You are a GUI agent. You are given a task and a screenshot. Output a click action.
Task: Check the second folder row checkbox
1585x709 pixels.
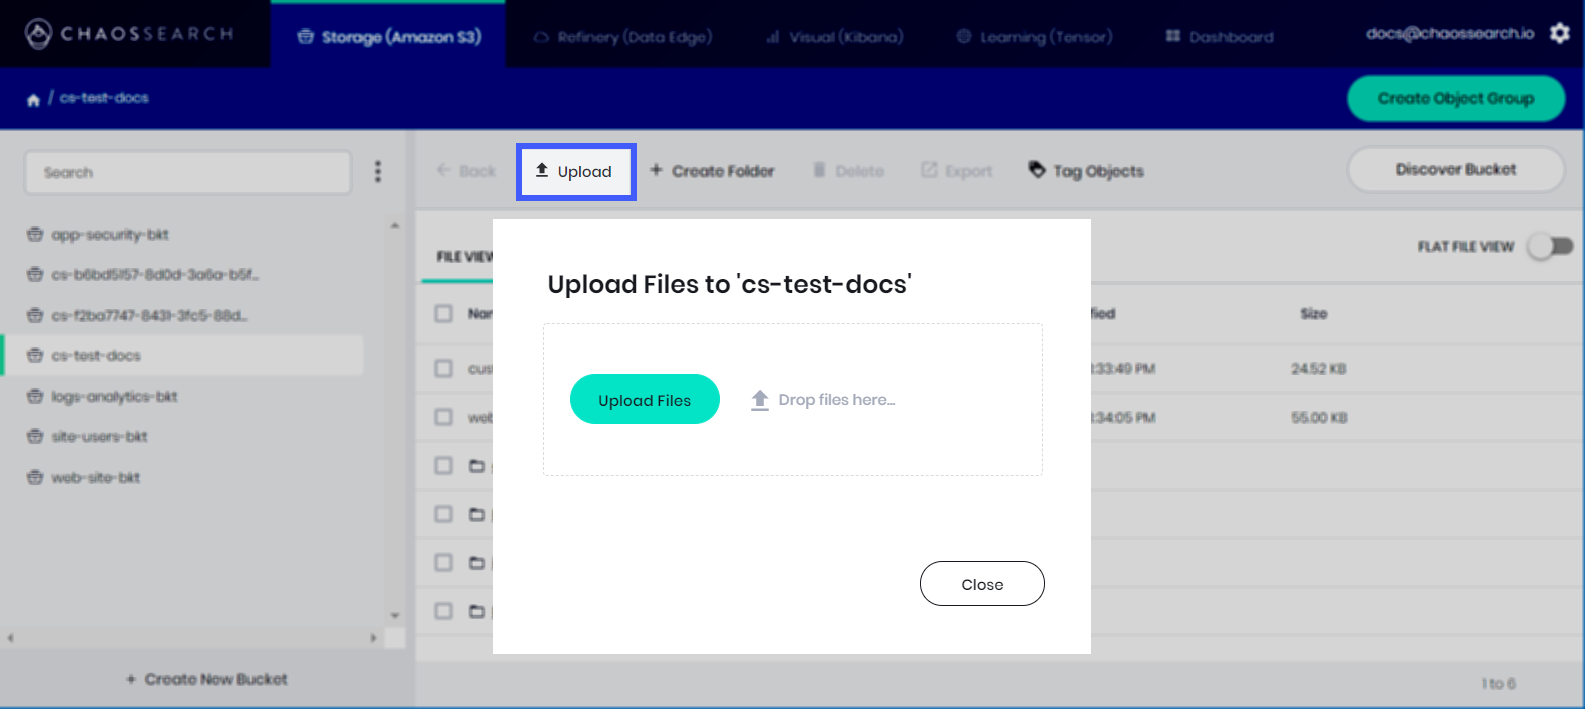pos(444,514)
